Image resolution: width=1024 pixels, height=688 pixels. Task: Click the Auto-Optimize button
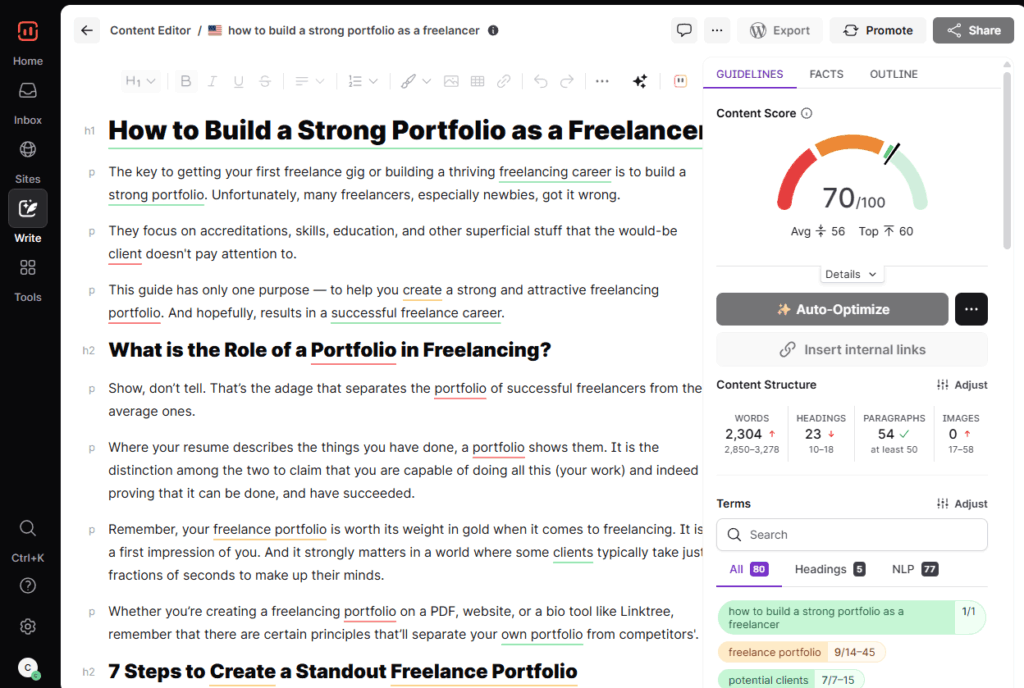coord(832,309)
